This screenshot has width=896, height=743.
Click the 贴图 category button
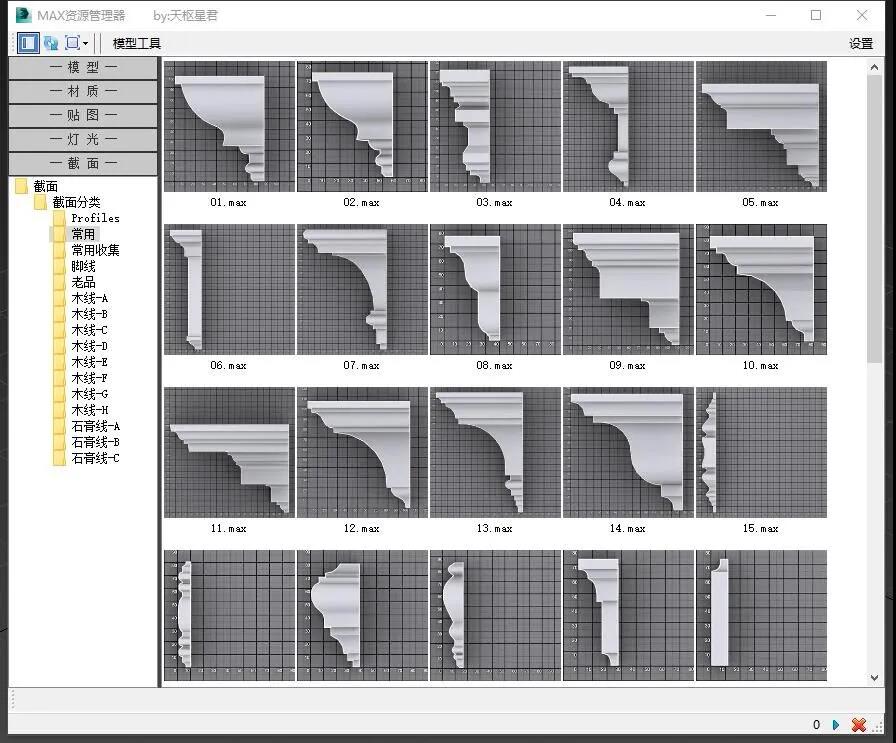(x=84, y=115)
